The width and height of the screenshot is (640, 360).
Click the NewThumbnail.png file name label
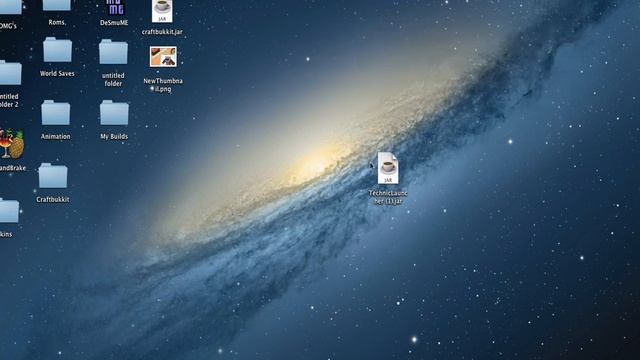pos(163,85)
